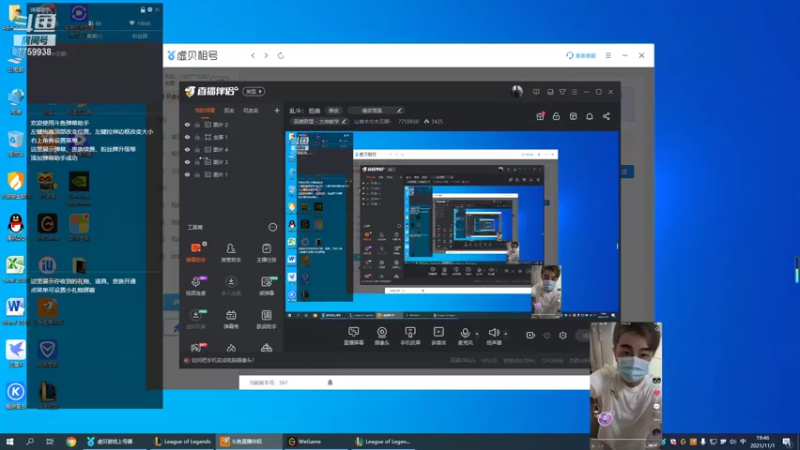Toggle visibility of 图片 1 source
The width and height of the screenshot is (800, 450).
[187, 174]
